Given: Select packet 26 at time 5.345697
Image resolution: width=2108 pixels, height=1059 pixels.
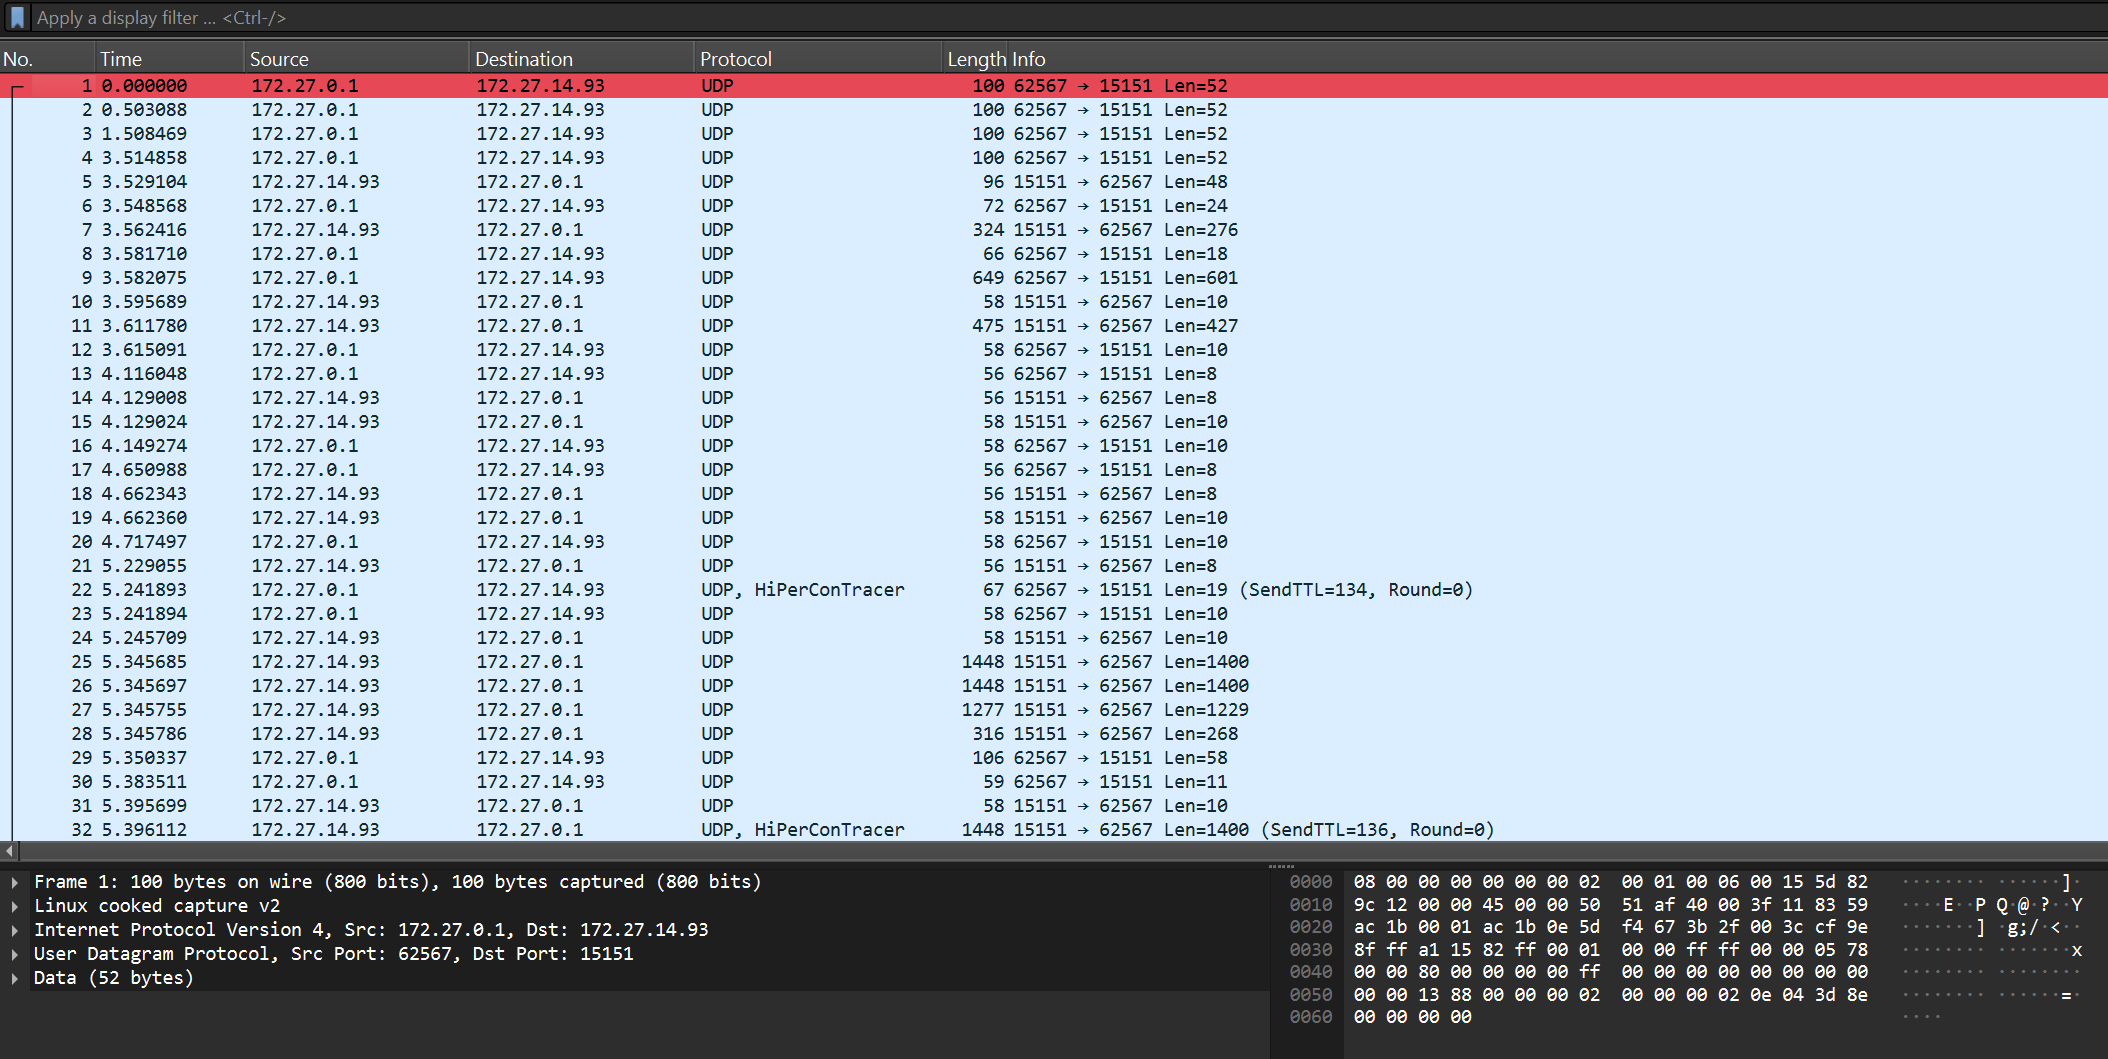Looking at the screenshot, I should coord(1054,686).
